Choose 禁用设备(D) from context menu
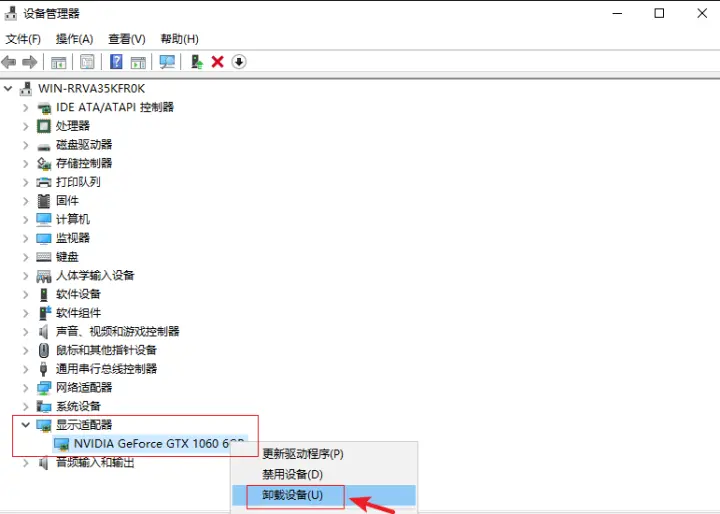This screenshot has width=720, height=514. pyautogui.click(x=324, y=474)
